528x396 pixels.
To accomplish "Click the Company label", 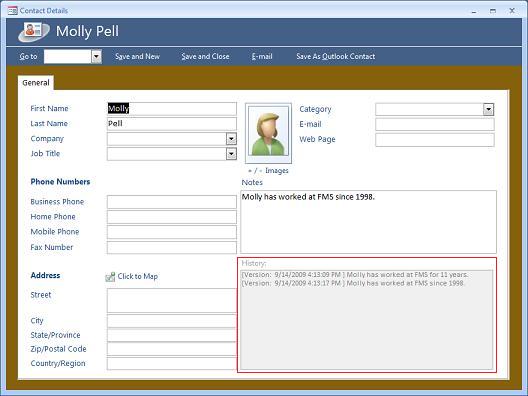I will pos(47,139).
